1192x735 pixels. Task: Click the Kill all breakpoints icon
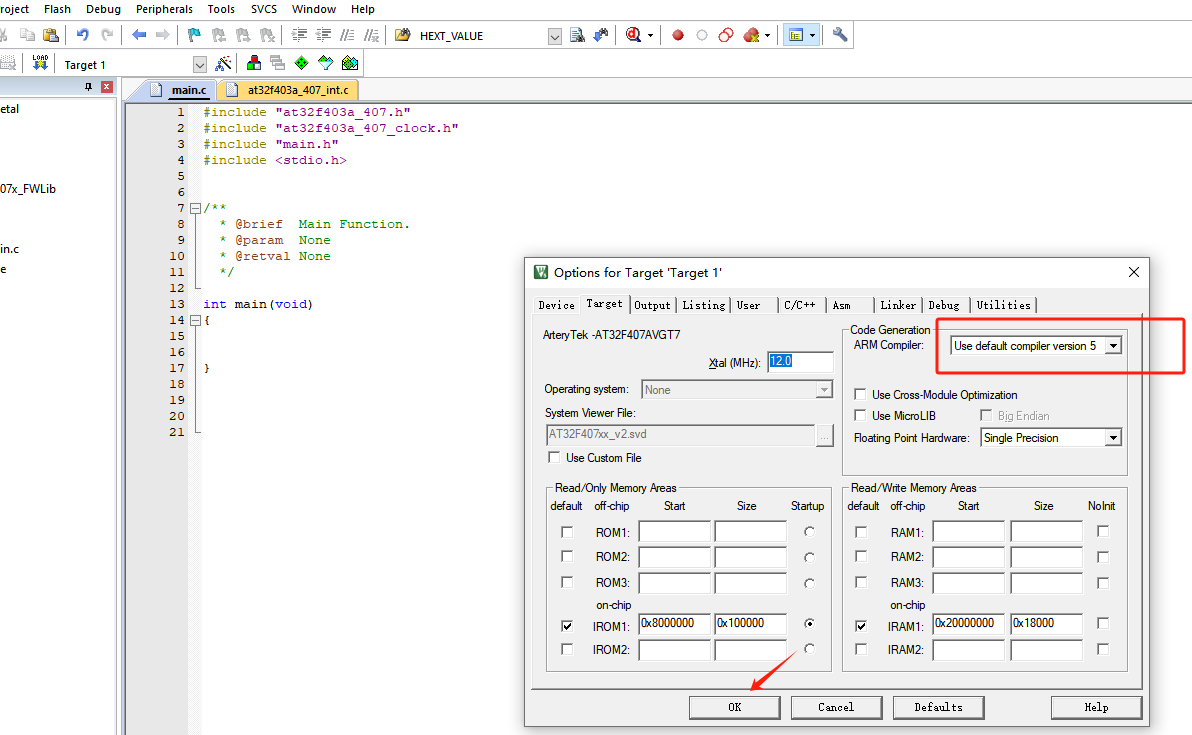(x=751, y=35)
